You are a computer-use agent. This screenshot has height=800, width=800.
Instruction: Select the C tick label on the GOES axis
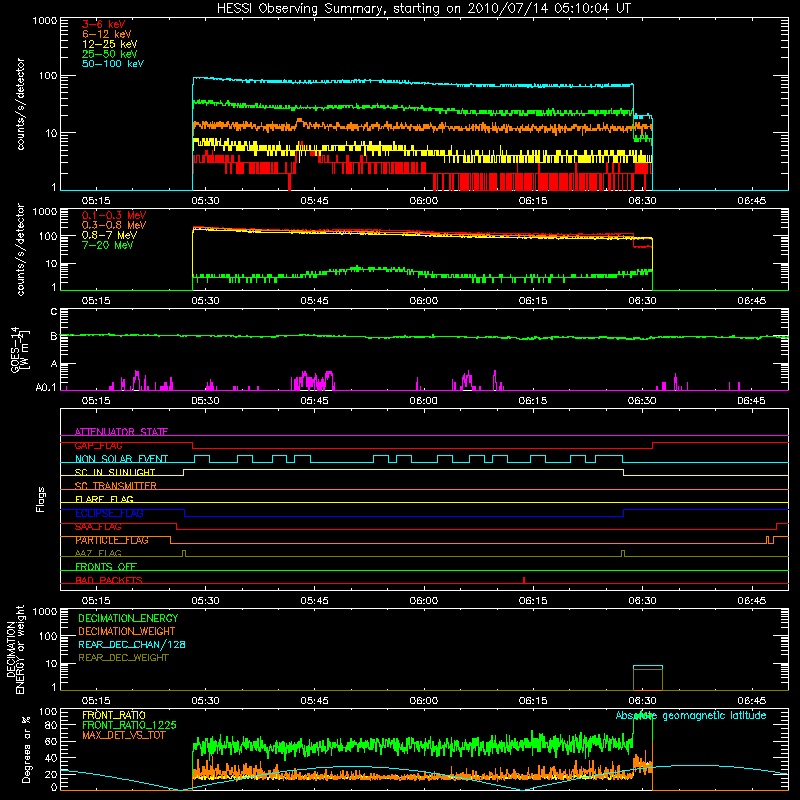[x=54, y=312]
